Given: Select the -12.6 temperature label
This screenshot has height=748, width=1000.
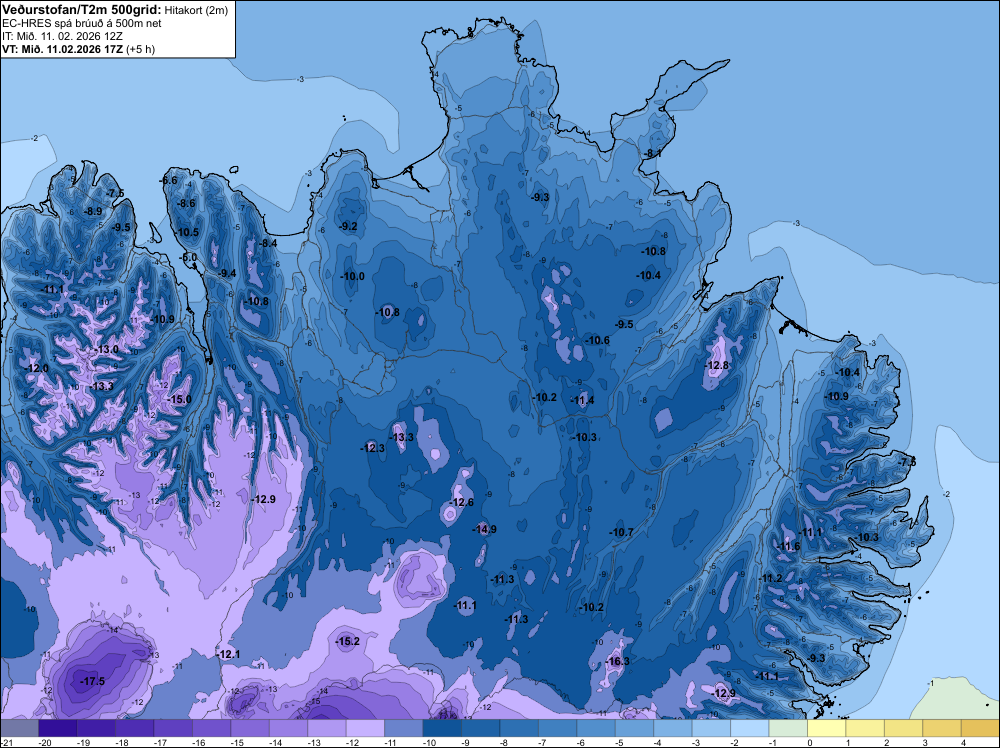Looking at the screenshot, I should click(462, 502).
